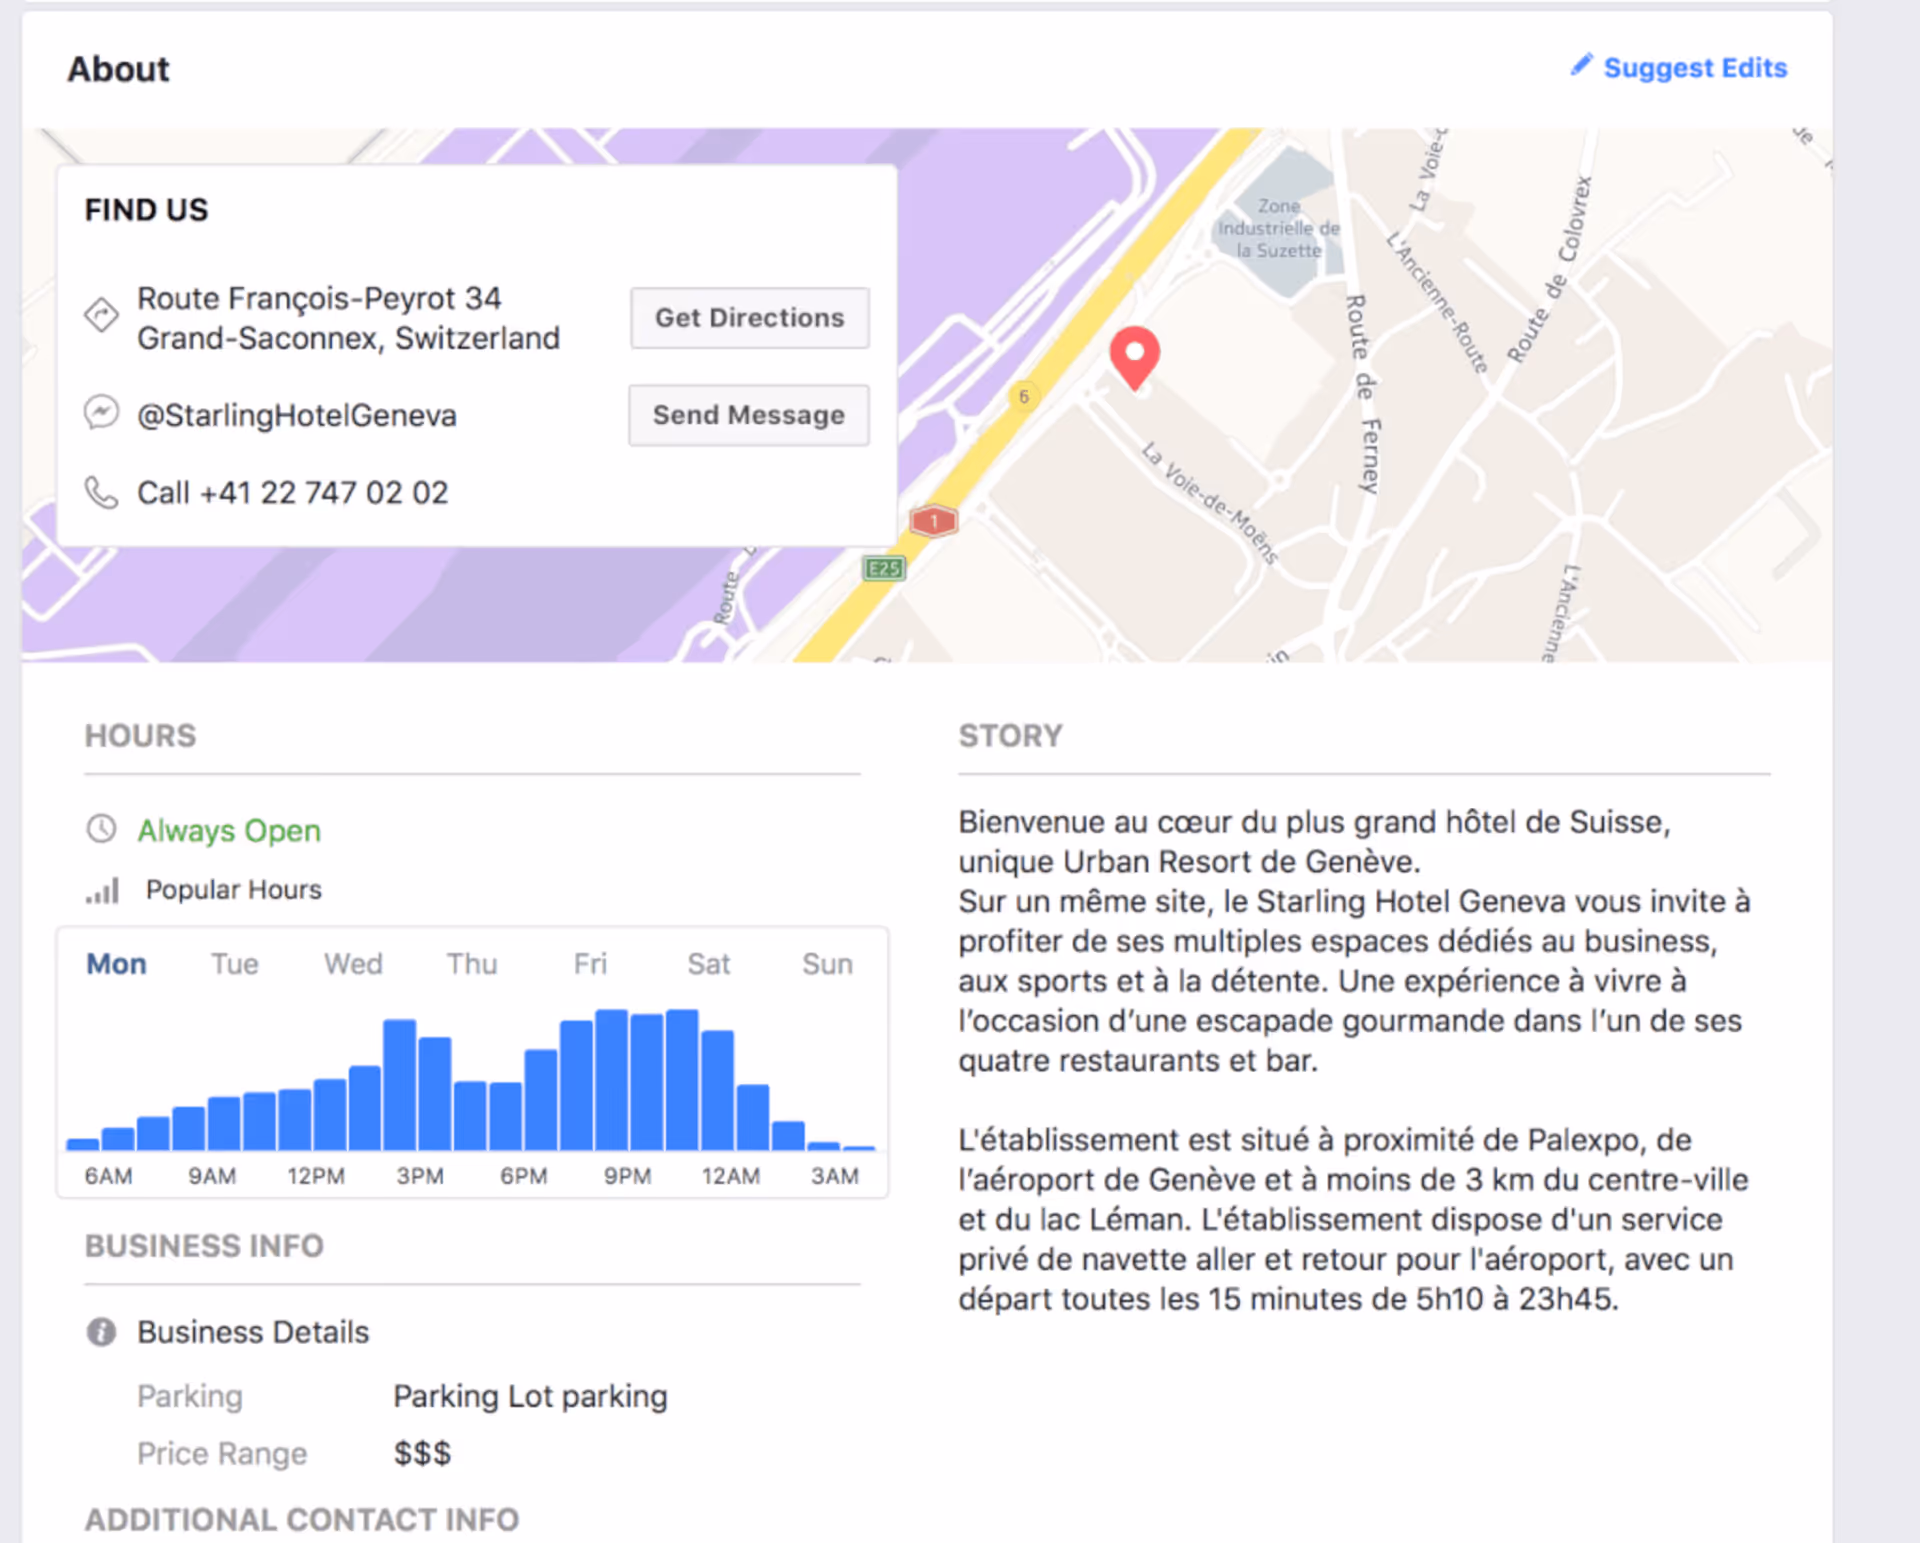Image resolution: width=1920 pixels, height=1543 pixels.
Task: Click the tallest 9PM bar in the chart
Action: [612, 1080]
